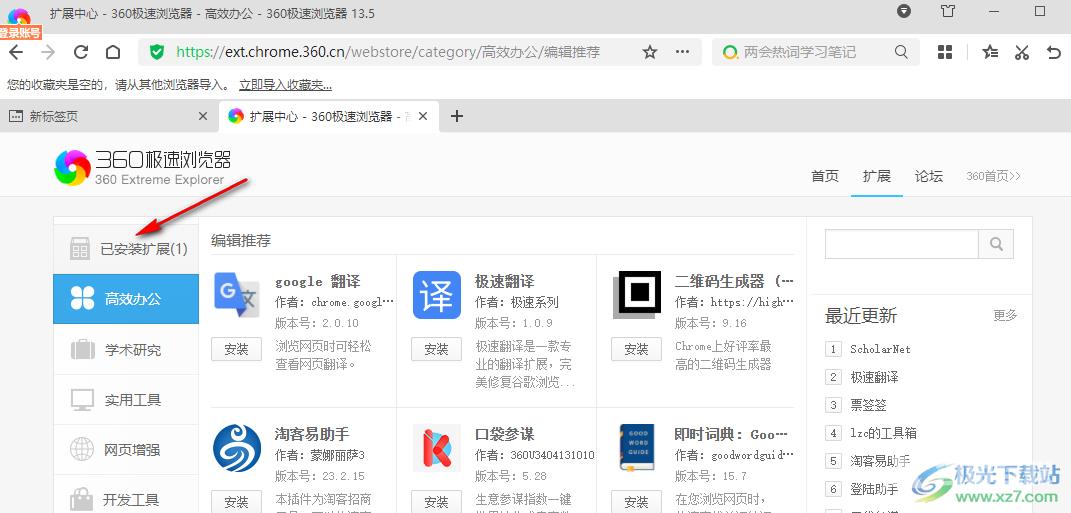Open the browser home page
1071x513 pixels.
click(x=113, y=53)
